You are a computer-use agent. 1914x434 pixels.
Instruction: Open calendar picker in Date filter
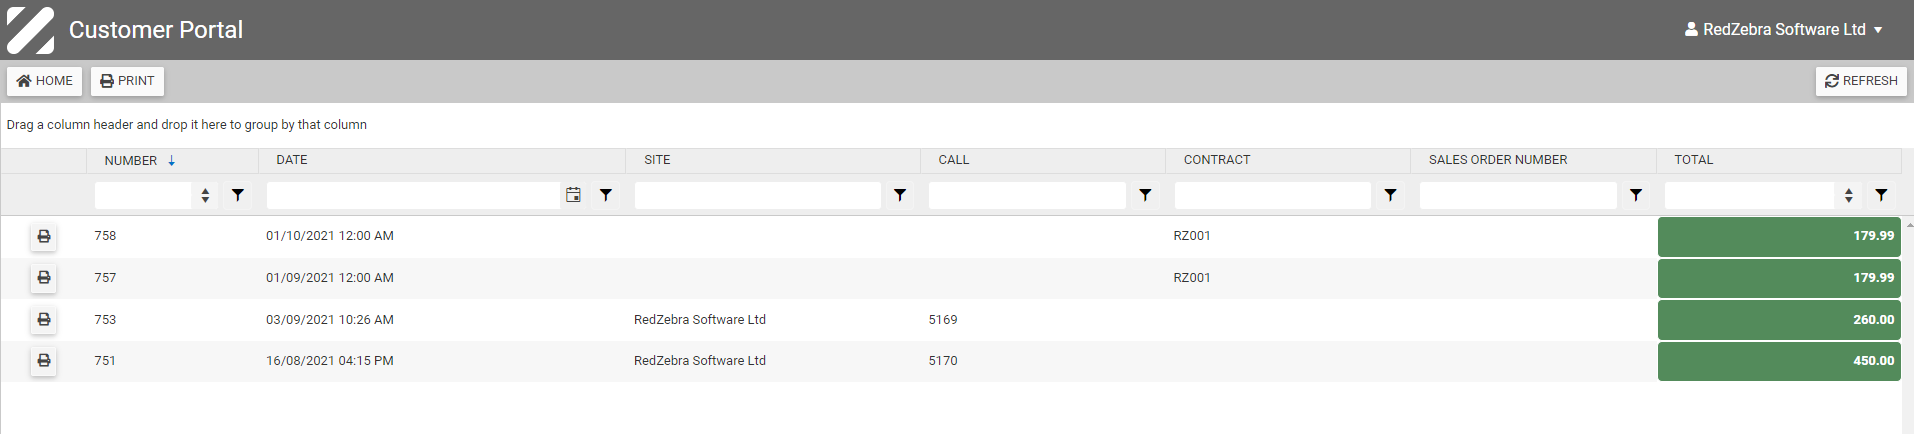coord(573,195)
